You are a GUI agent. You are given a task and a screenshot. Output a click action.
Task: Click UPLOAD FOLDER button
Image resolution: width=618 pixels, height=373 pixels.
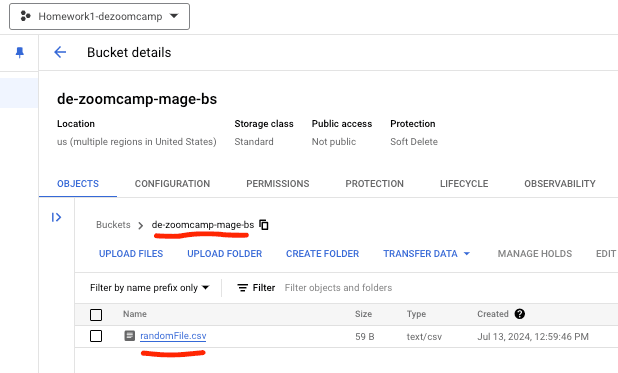(x=225, y=254)
